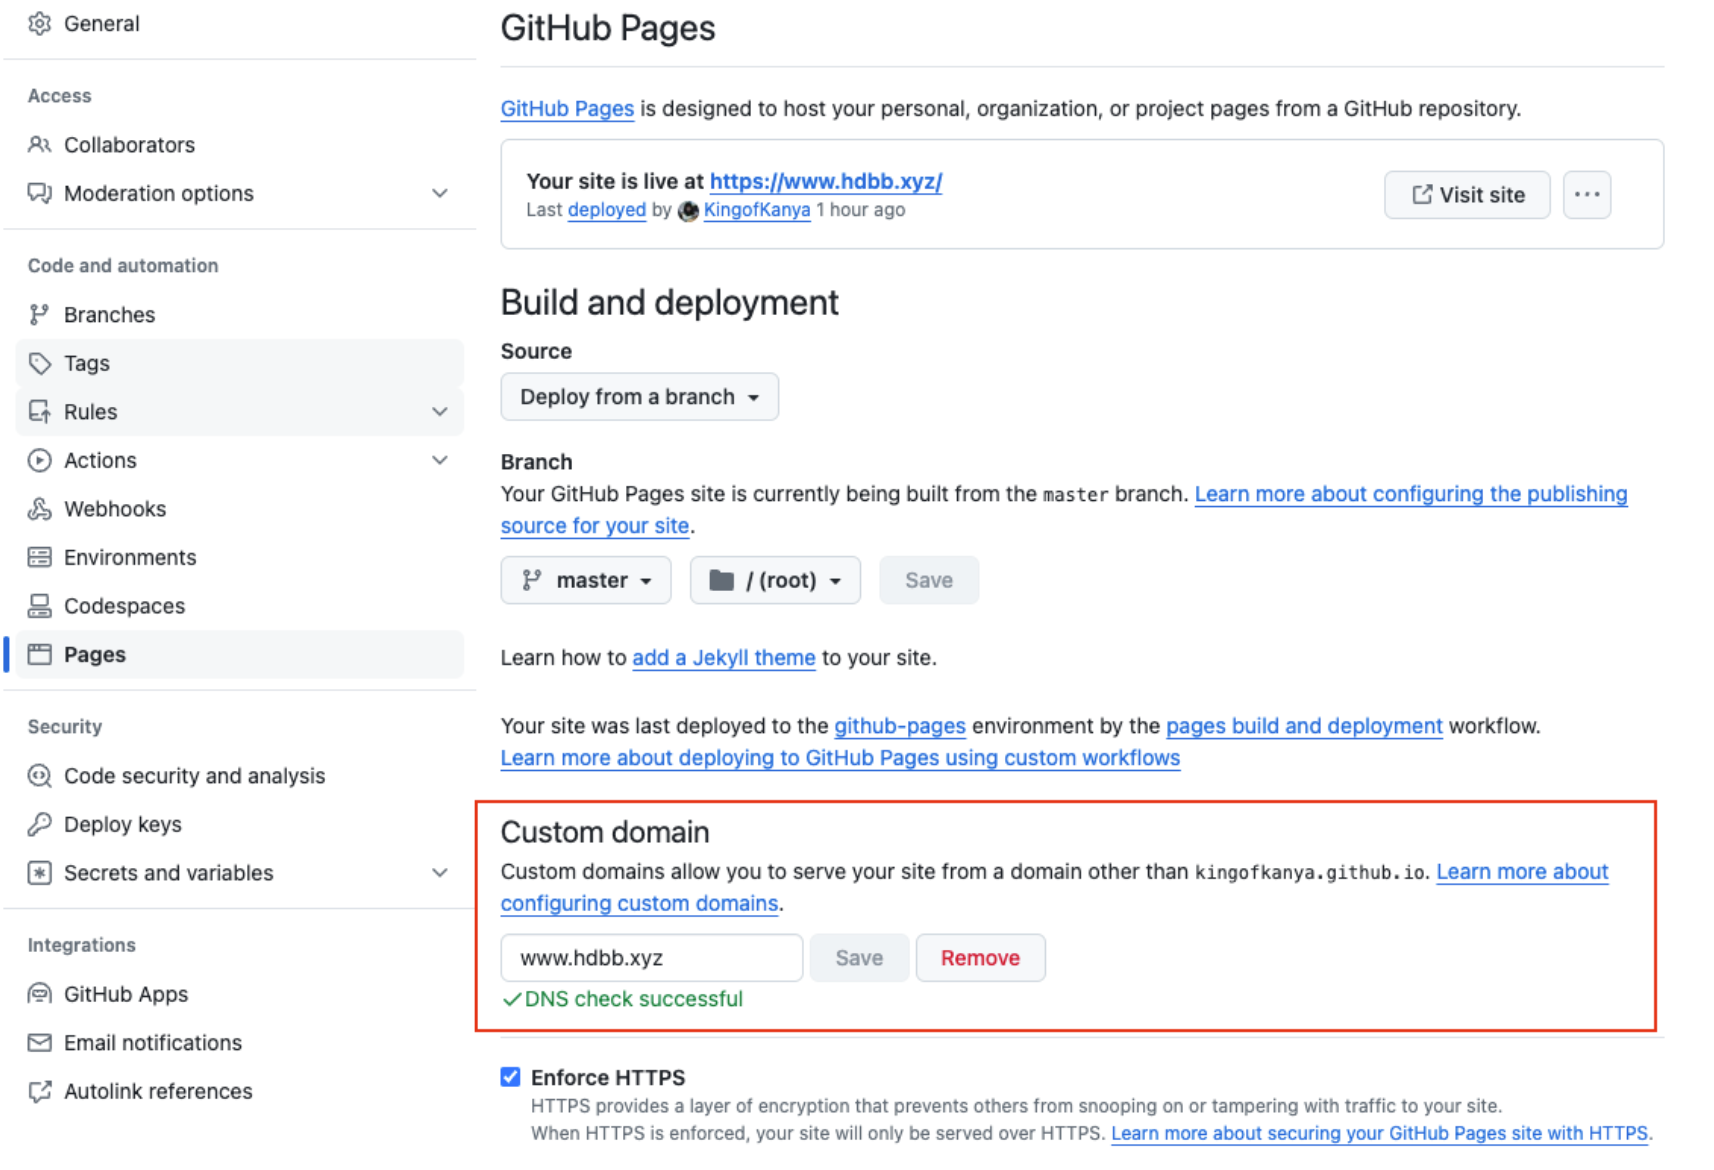Expand the Actions chevron
The height and width of the screenshot is (1170, 1714).
[x=439, y=460]
